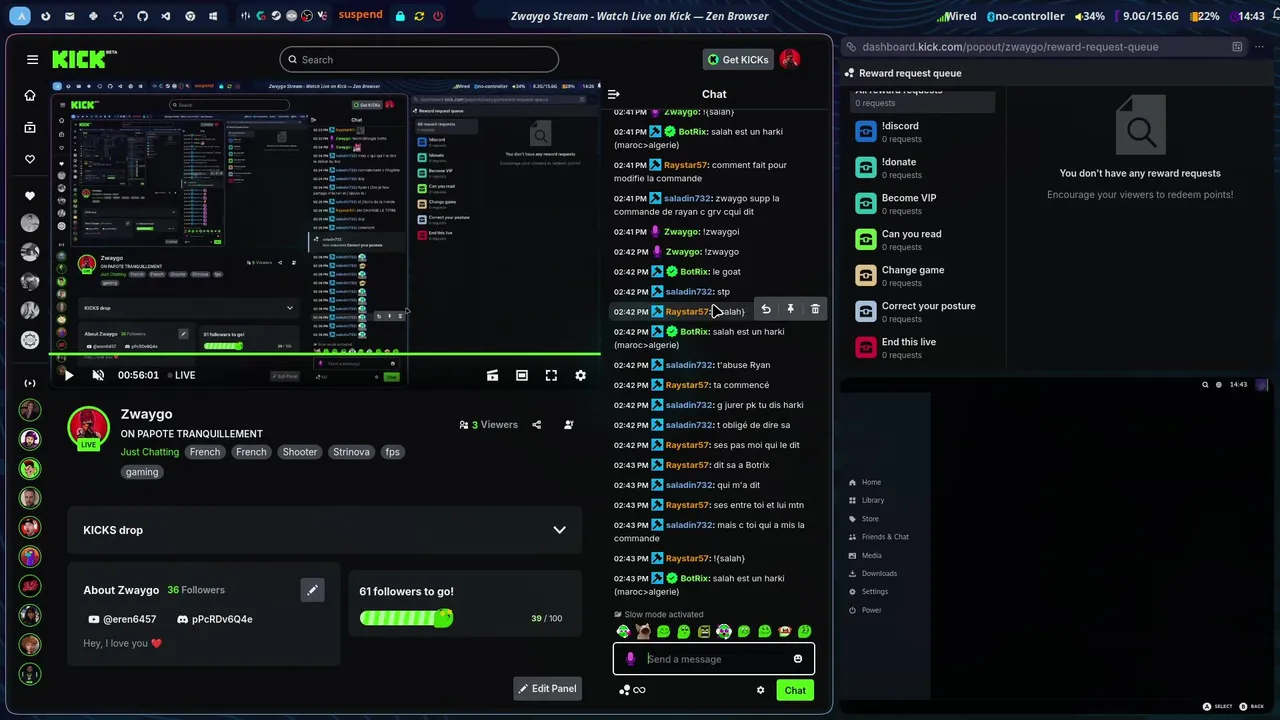Select the Shooter tag
The height and width of the screenshot is (720, 1280).
300,452
